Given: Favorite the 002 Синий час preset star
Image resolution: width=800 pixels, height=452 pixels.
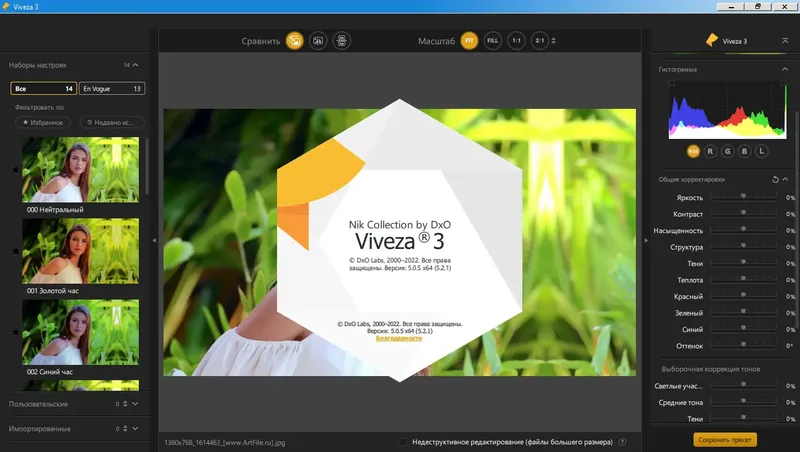Looking at the screenshot, I should coord(16,332).
